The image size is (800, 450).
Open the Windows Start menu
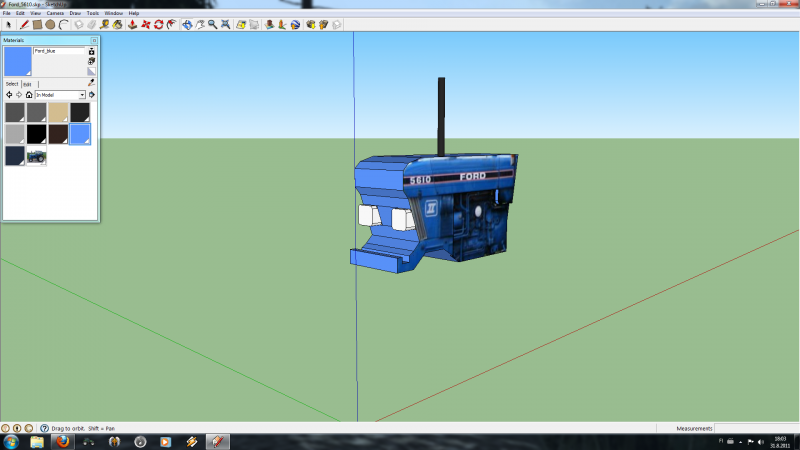(x=11, y=442)
